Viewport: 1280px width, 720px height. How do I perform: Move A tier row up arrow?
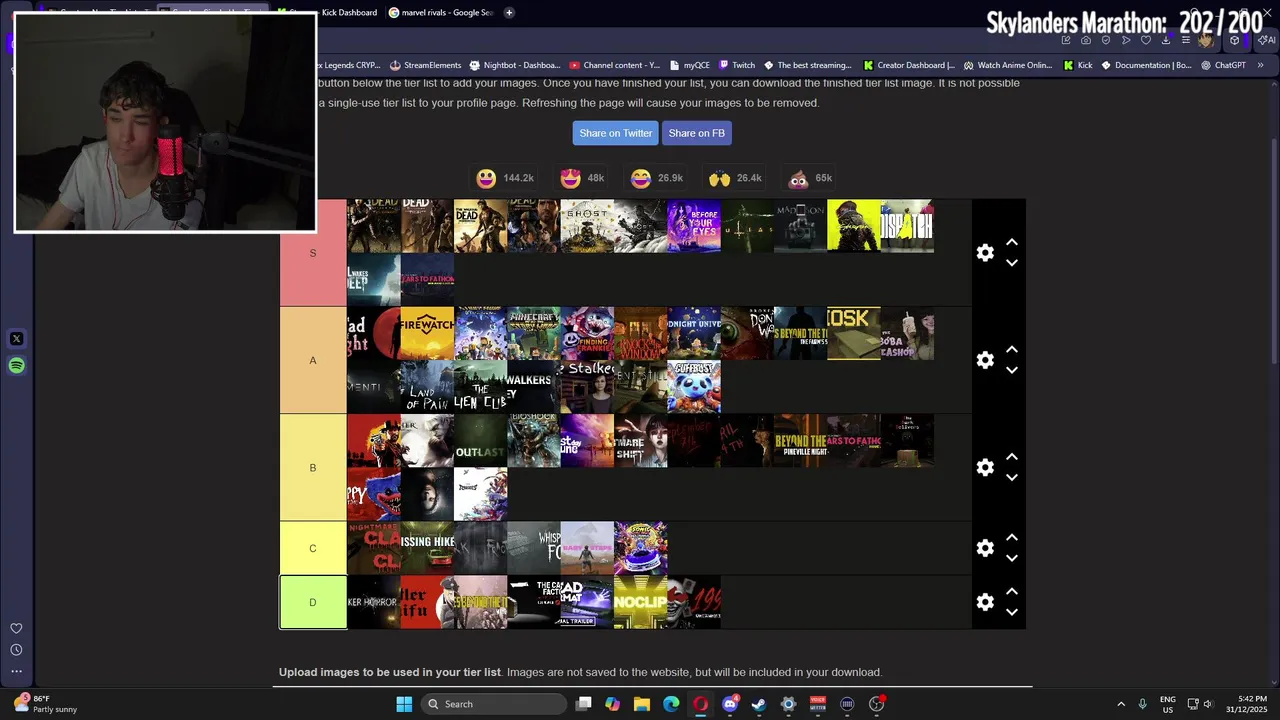click(x=1012, y=349)
